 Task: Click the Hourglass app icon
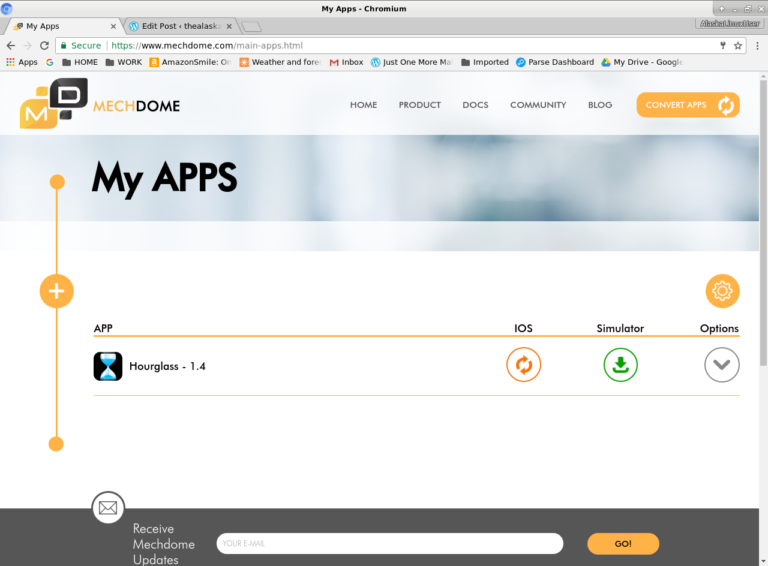(108, 366)
